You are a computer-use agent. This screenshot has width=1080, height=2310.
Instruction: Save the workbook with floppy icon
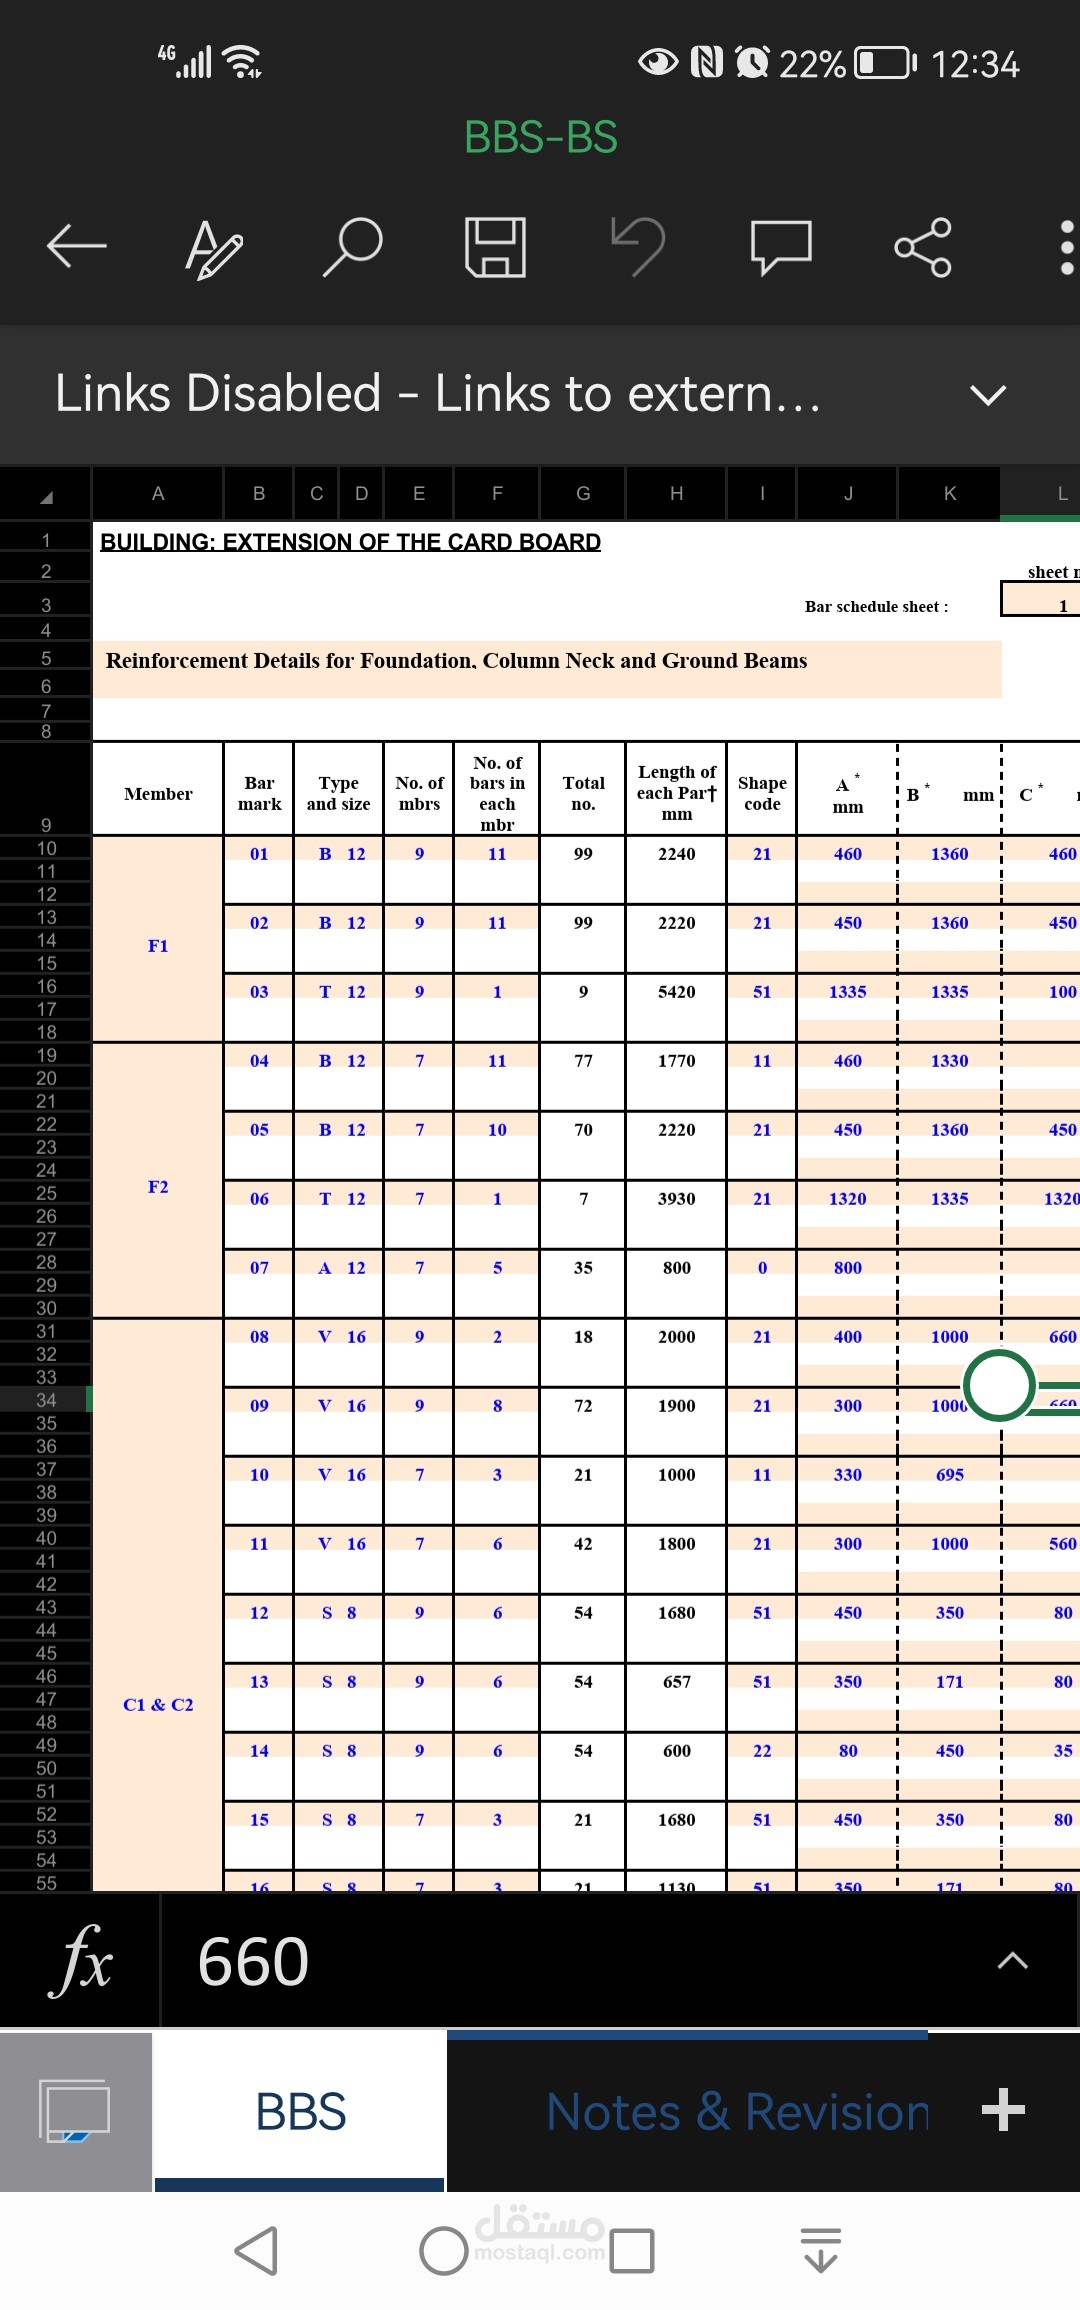tap(495, 247)
